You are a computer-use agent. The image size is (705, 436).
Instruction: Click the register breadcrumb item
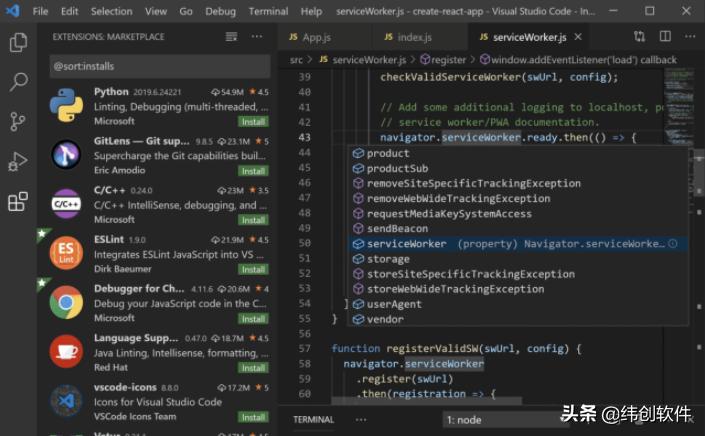click(448, 60)
